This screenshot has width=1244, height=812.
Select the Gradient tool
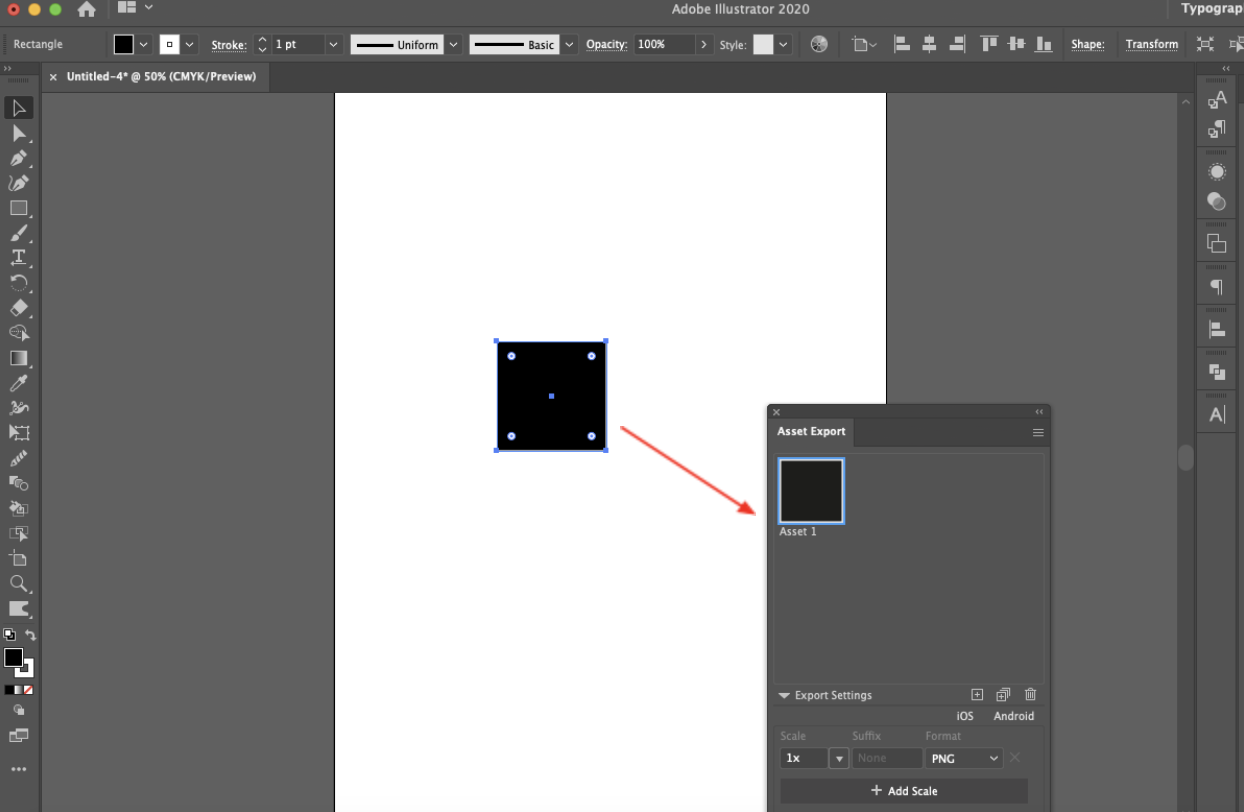pyautogui.click(x=18, y=358)
